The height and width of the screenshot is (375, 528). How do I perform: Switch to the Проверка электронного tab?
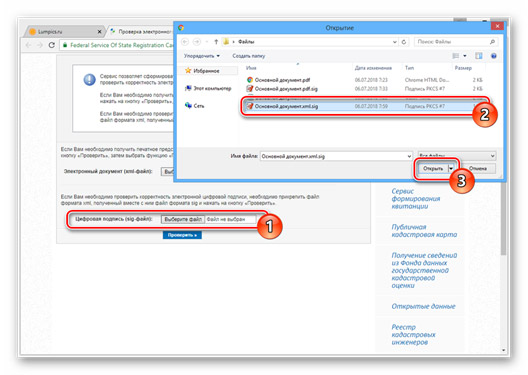pos(141,32)
